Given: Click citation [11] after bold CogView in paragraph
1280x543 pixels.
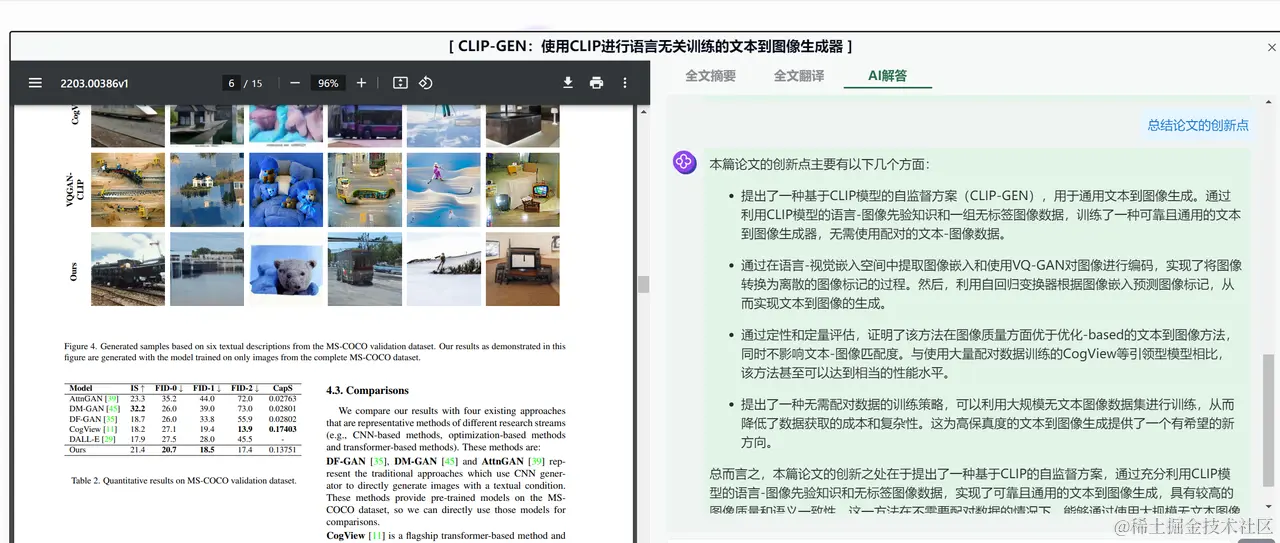Looking at the screenshot, I should [376, 536].
